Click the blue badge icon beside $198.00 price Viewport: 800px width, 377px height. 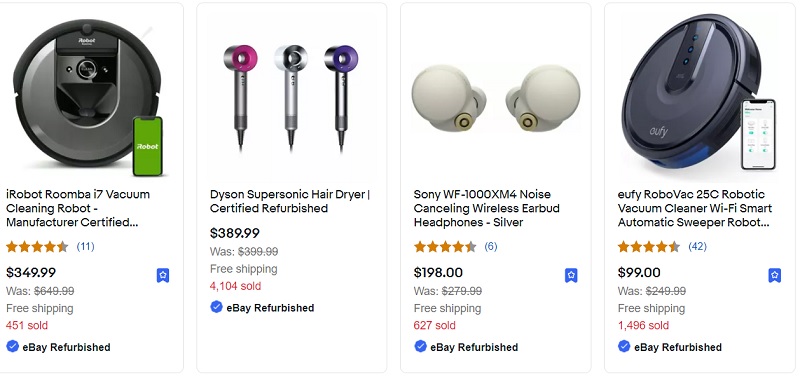click(571, 275)
